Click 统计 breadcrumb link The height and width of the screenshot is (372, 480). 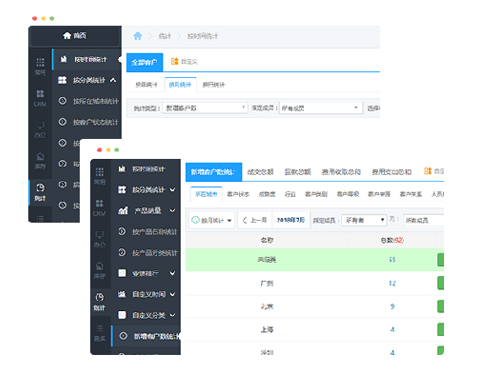coord(164,36)
